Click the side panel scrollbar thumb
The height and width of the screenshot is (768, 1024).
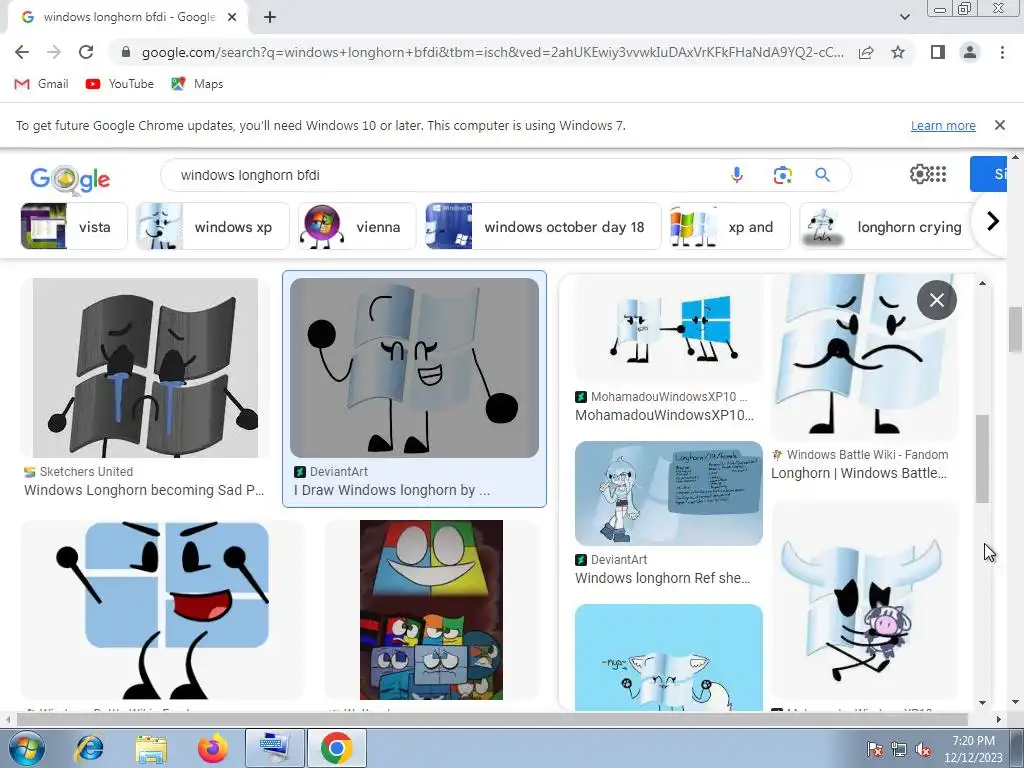click(982, 458)
